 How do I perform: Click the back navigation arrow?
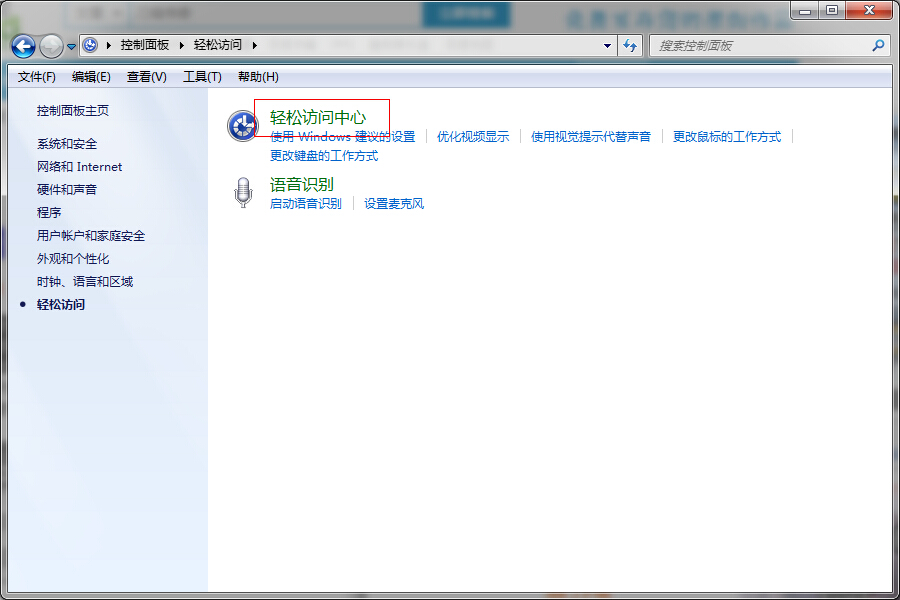coord(22,46)
